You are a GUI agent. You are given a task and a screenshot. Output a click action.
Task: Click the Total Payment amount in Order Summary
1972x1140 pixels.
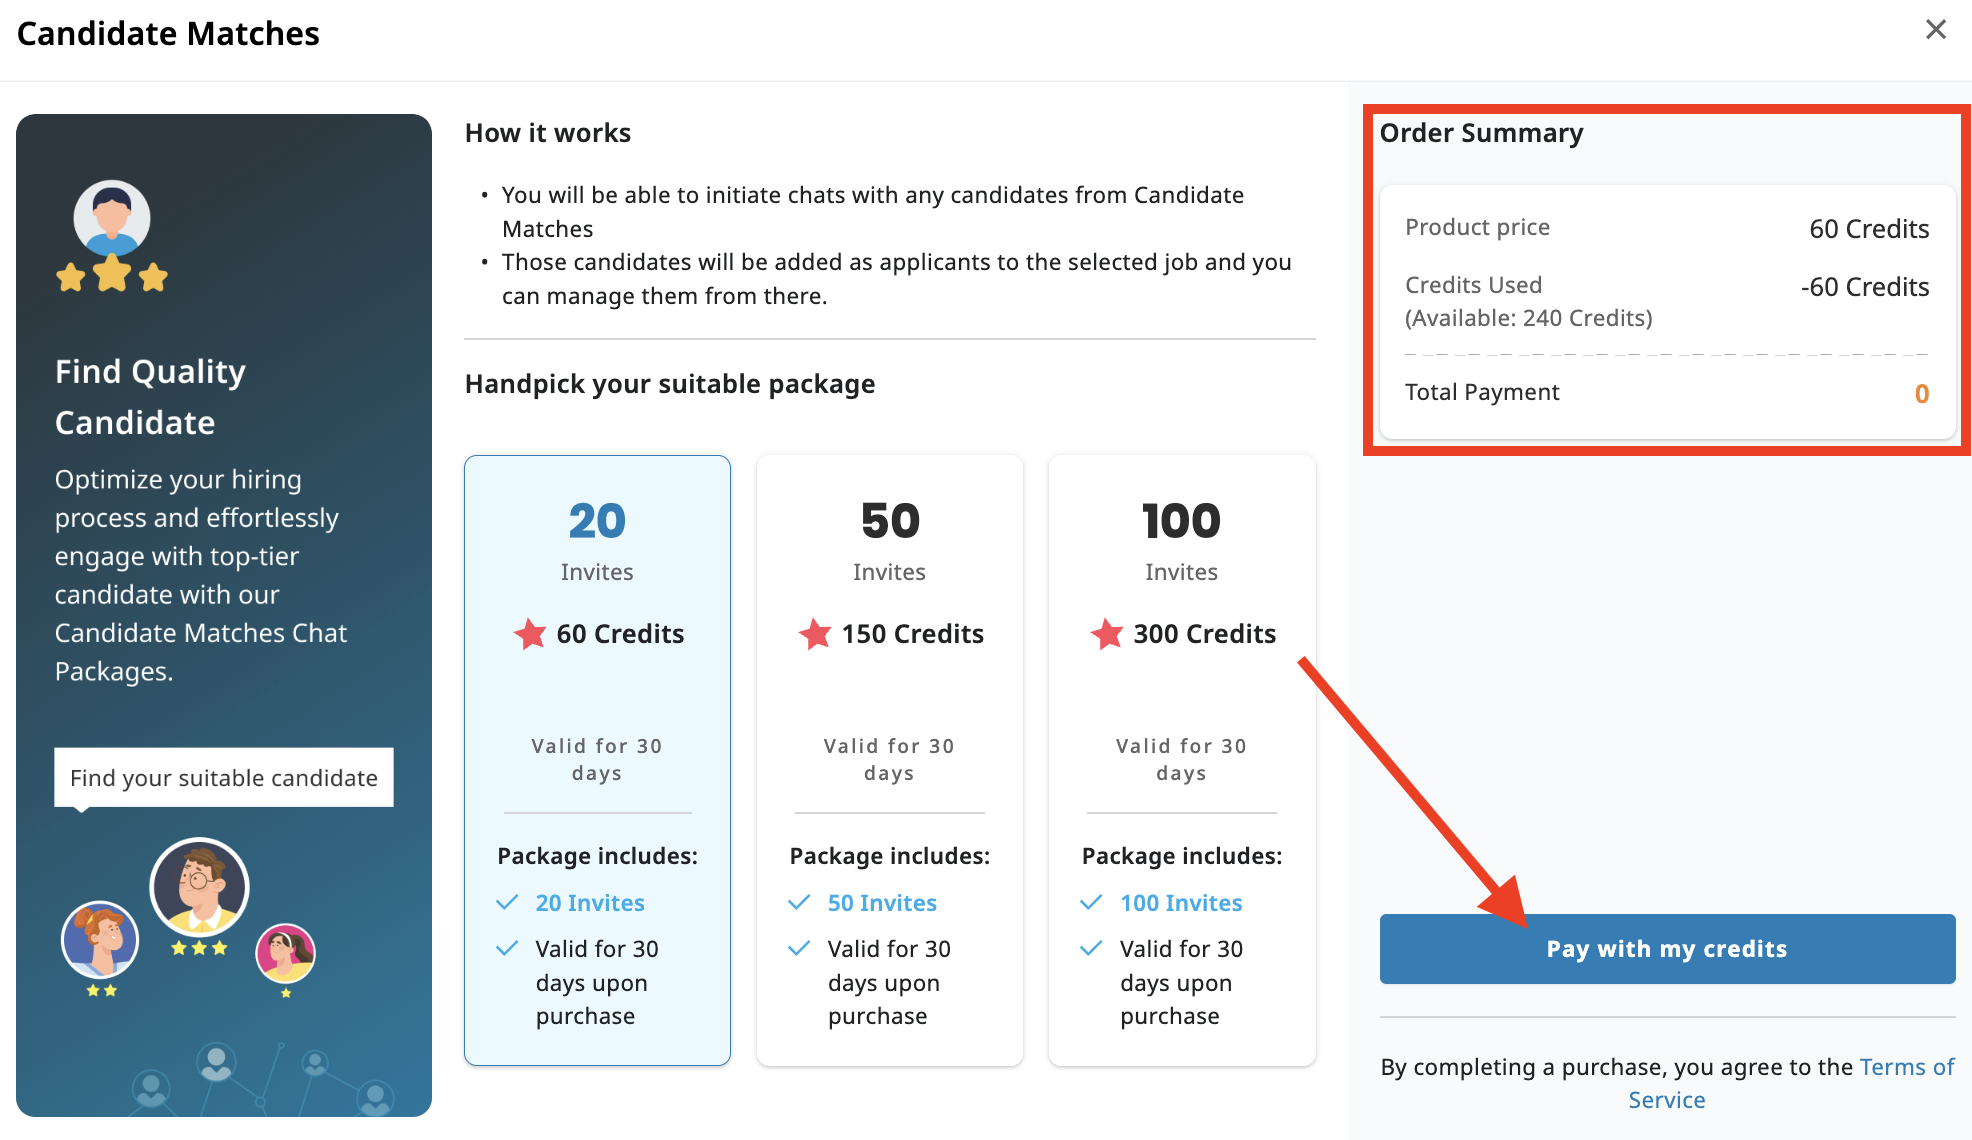pos(1921,393)
